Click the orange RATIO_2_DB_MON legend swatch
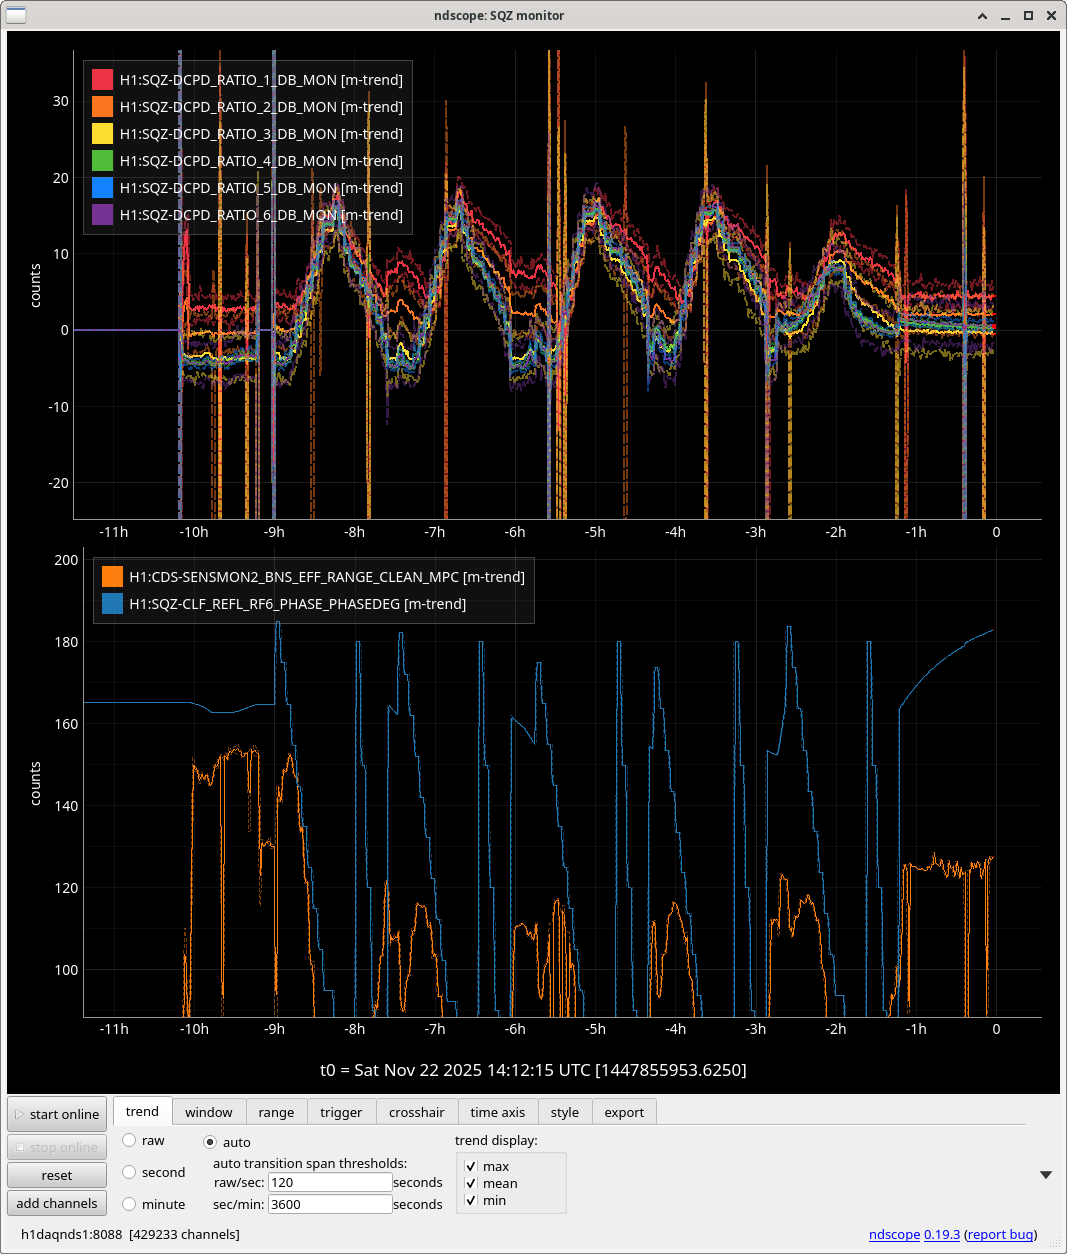Viewport: 1067px width, 1254px height. (102, 107)
